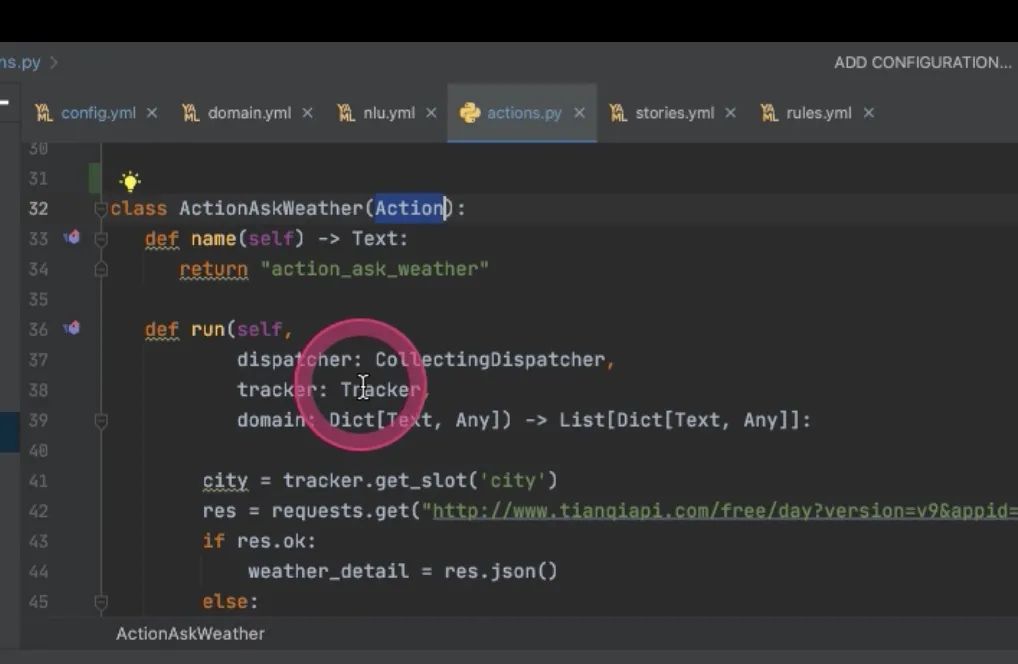This screenshot has width=1018, height=664.
Task: Click the YAML file icon on nlu.yml tab
Action: pos(346,113)
